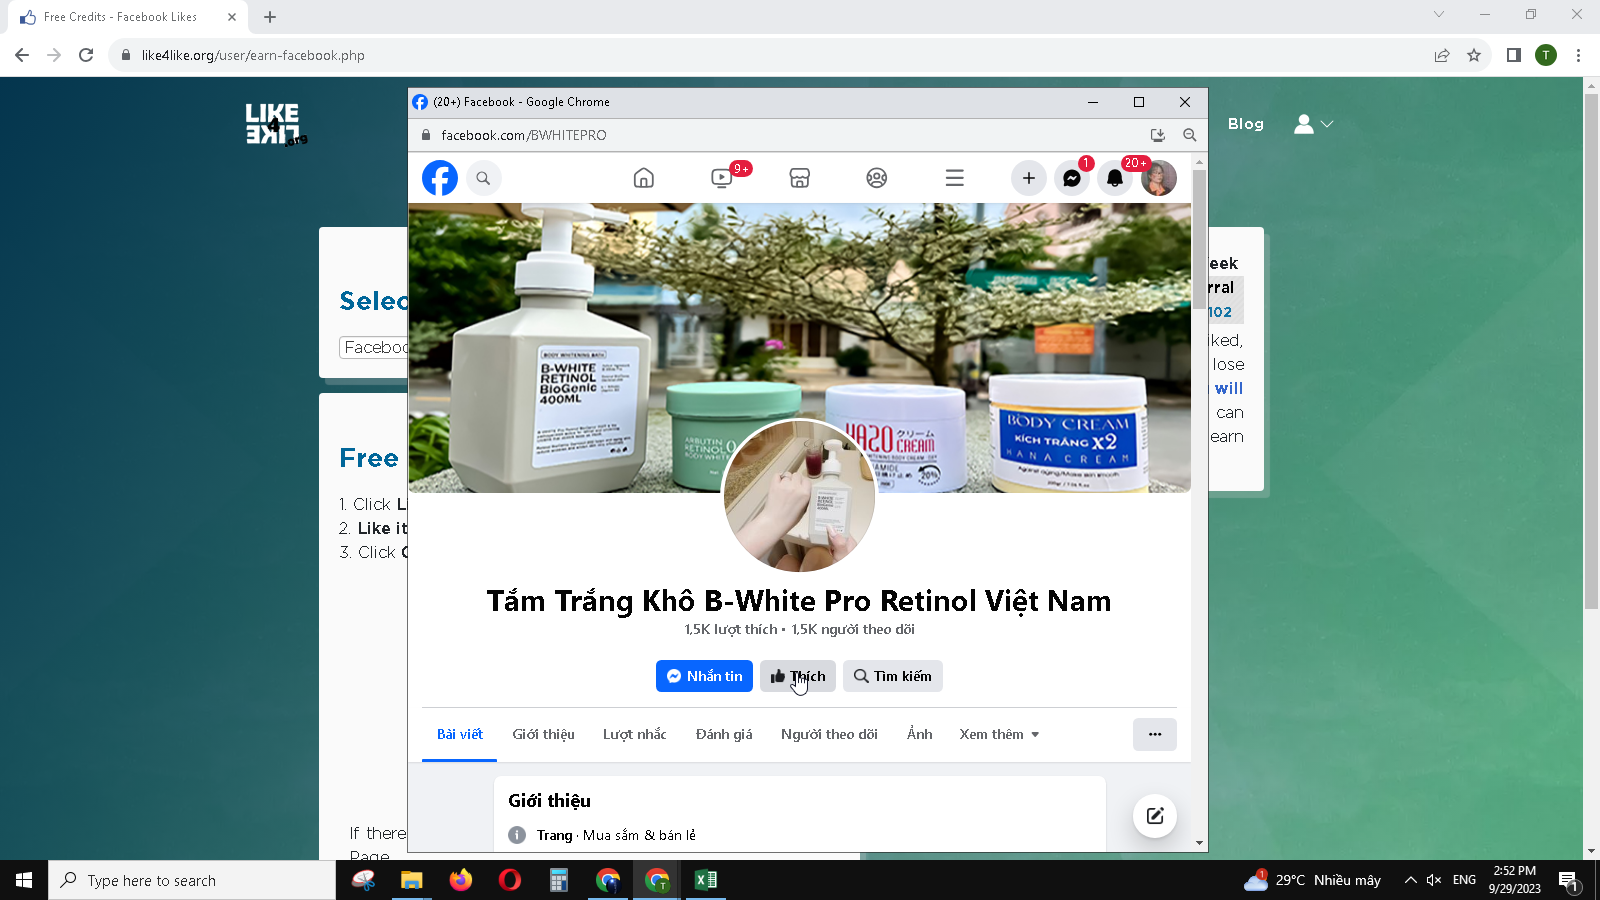1600x900 pixels.
Task: Go to Facebook Home icon
Action: pyautogui.click(x=644, y=178)
